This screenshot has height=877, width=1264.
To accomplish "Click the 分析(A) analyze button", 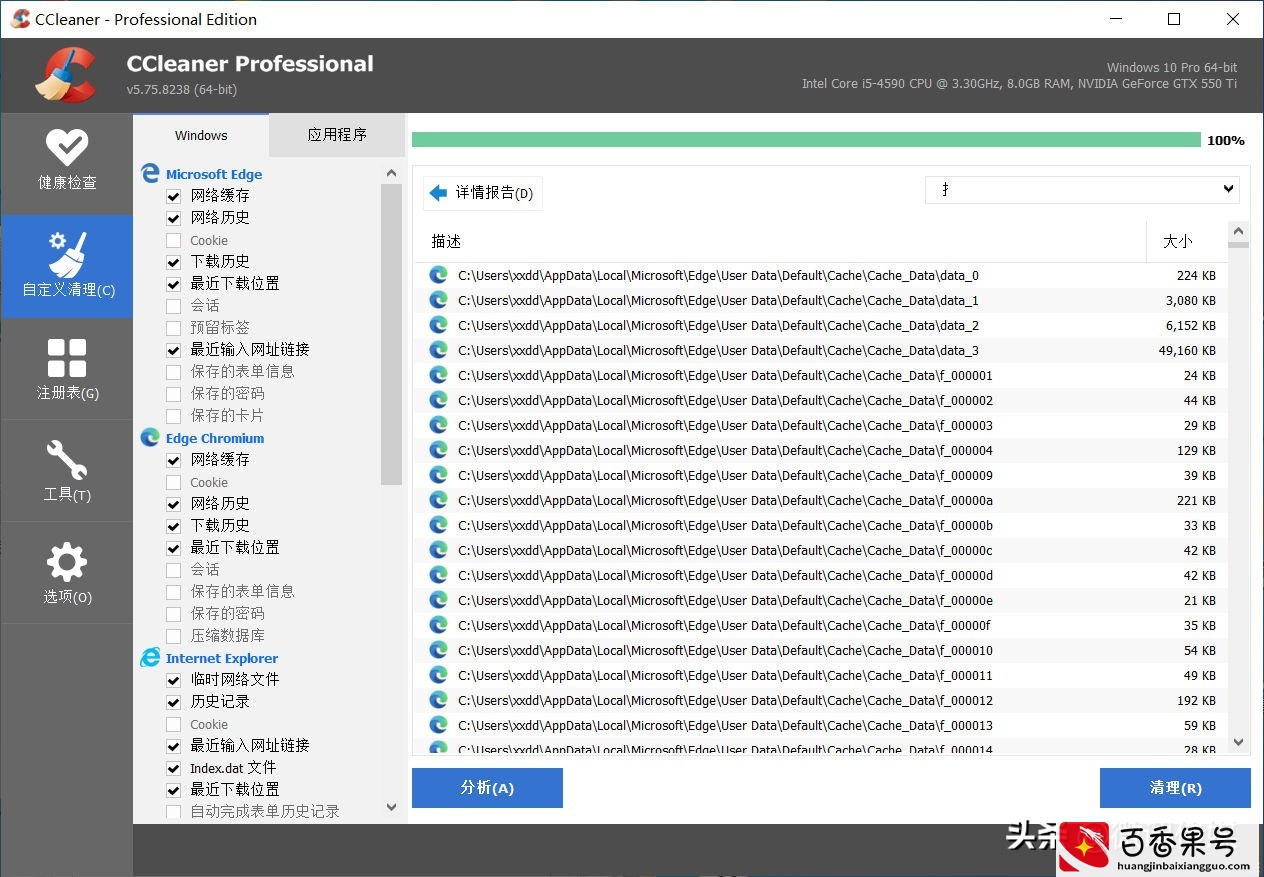I will click(x=487, y=788).
